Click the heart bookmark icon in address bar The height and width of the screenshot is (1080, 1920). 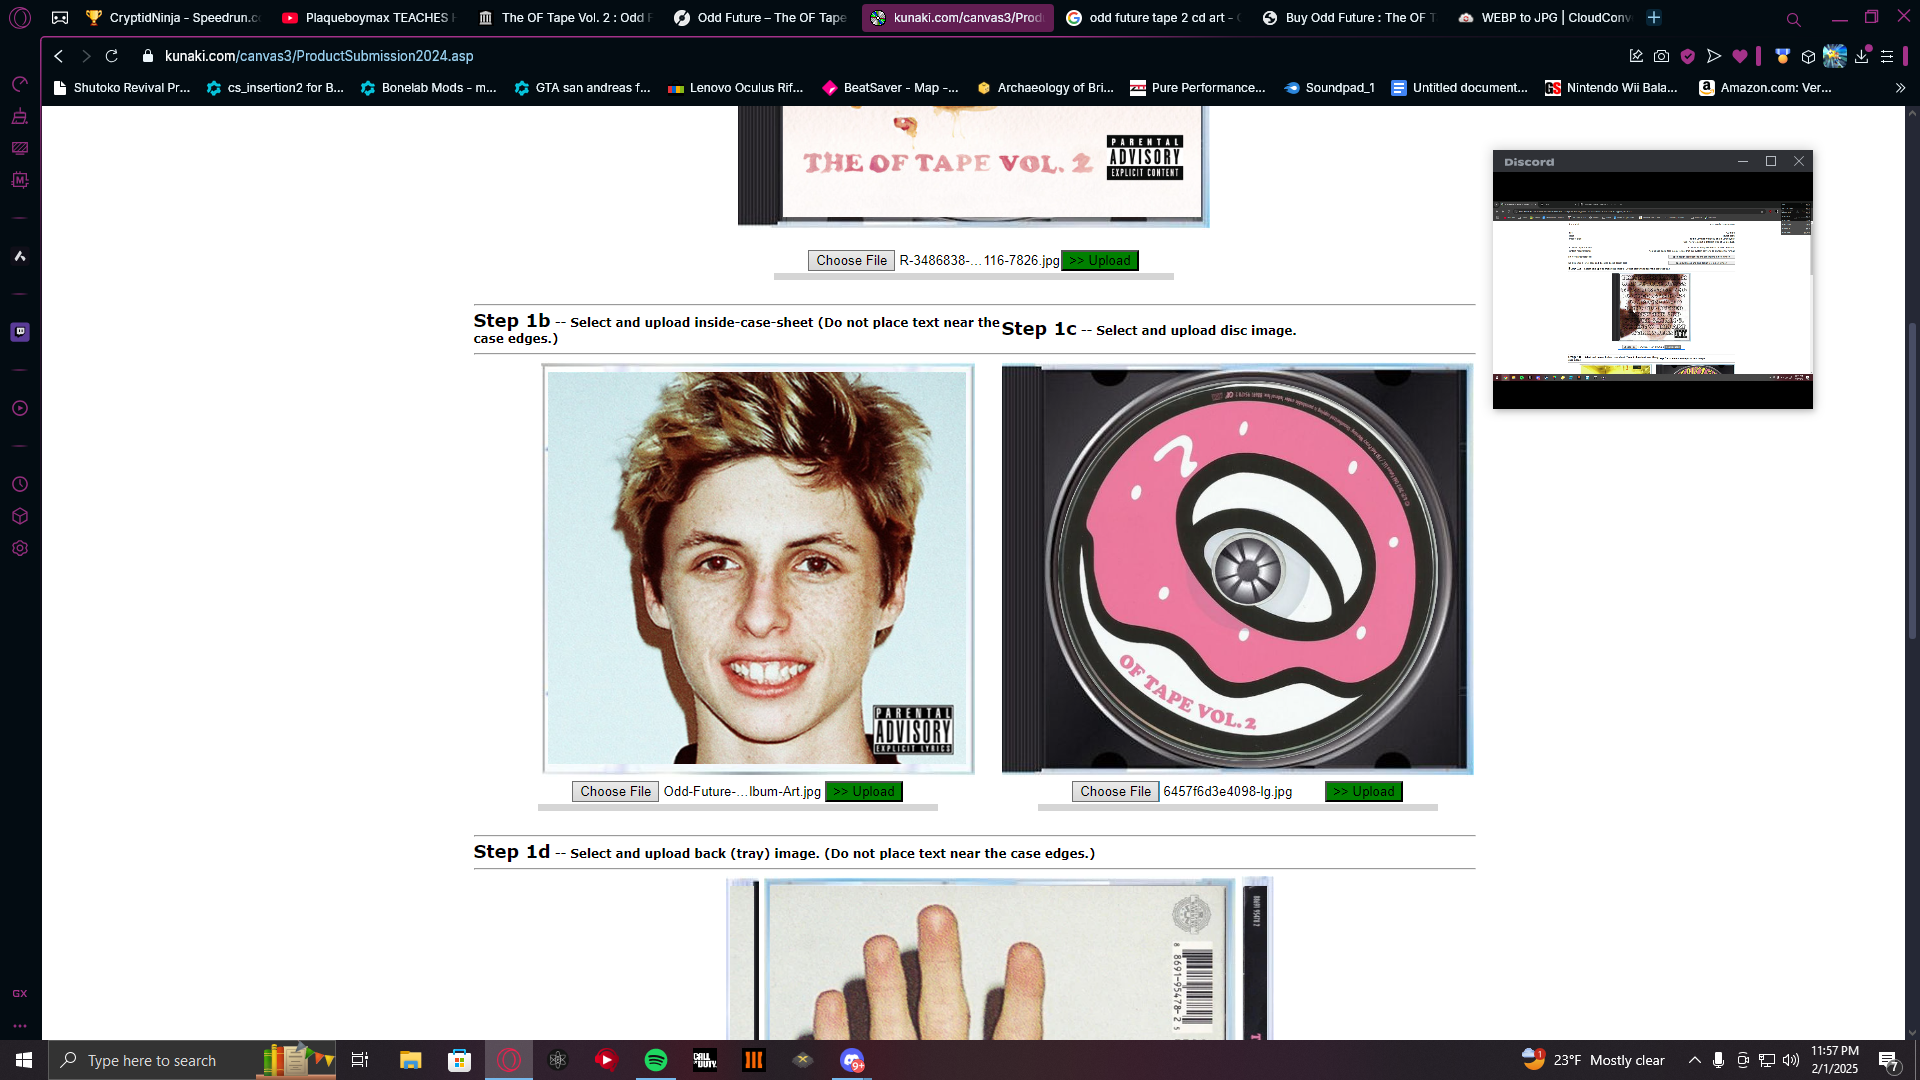[1740, 56]
